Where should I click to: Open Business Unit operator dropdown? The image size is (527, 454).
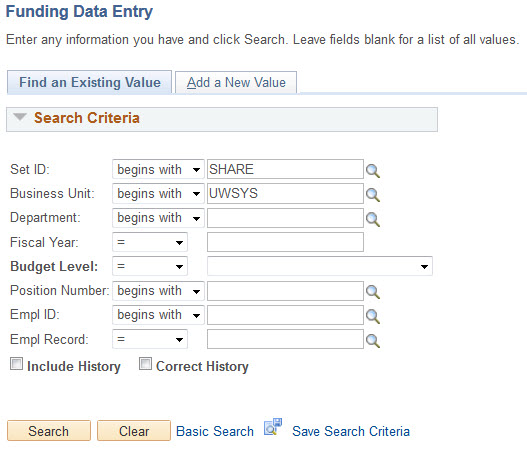tap(158, 193)
